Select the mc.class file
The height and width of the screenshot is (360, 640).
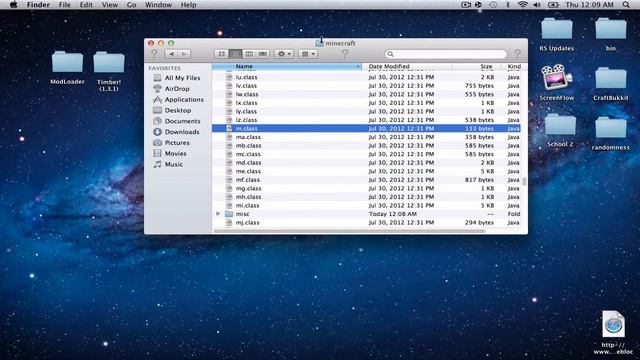[x=366, y=154]
